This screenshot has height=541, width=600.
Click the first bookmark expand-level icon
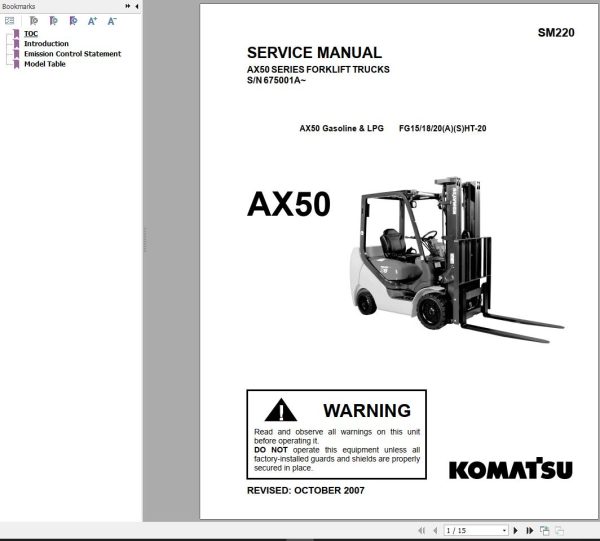pyautogui.click(x=34, y=21)
